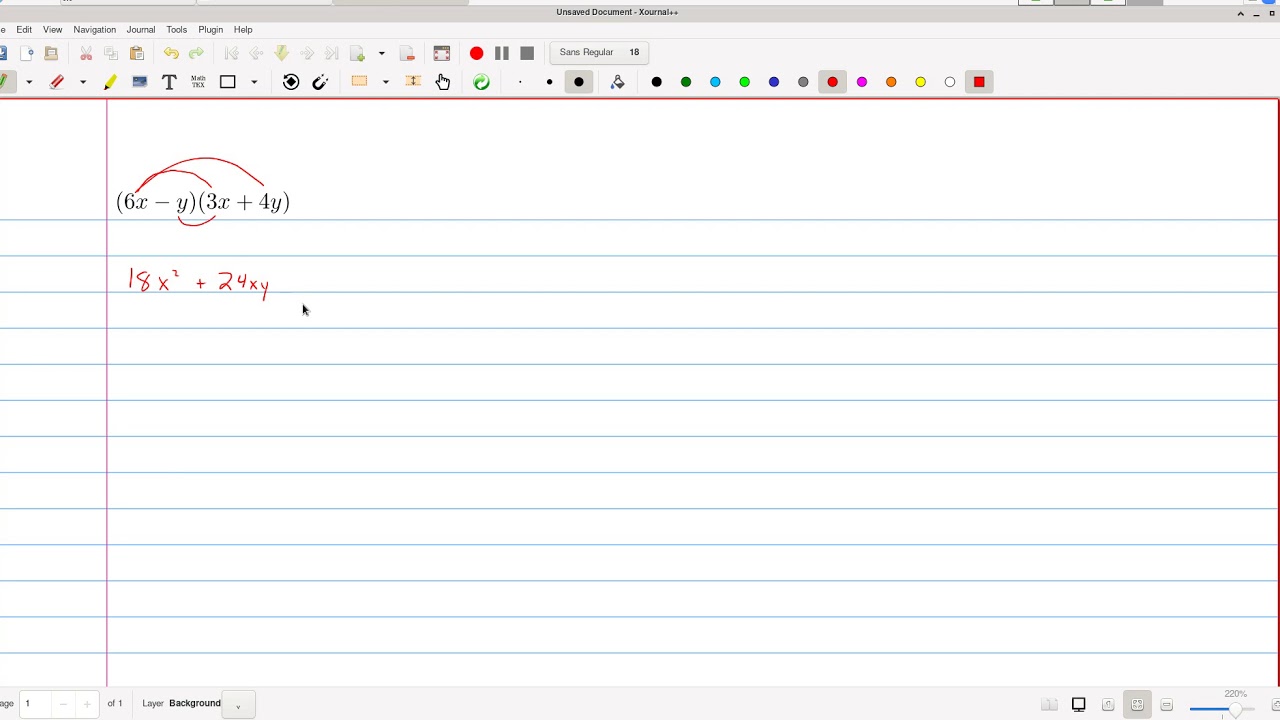Insert a new page after the current one
This screenshot has width=1280, height=720.
357,53
